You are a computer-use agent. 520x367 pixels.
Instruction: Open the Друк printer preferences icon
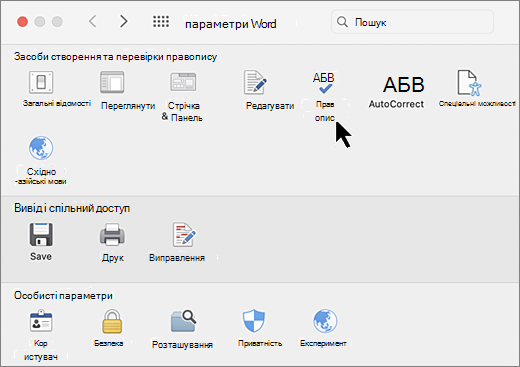click(x=112, y=235)
